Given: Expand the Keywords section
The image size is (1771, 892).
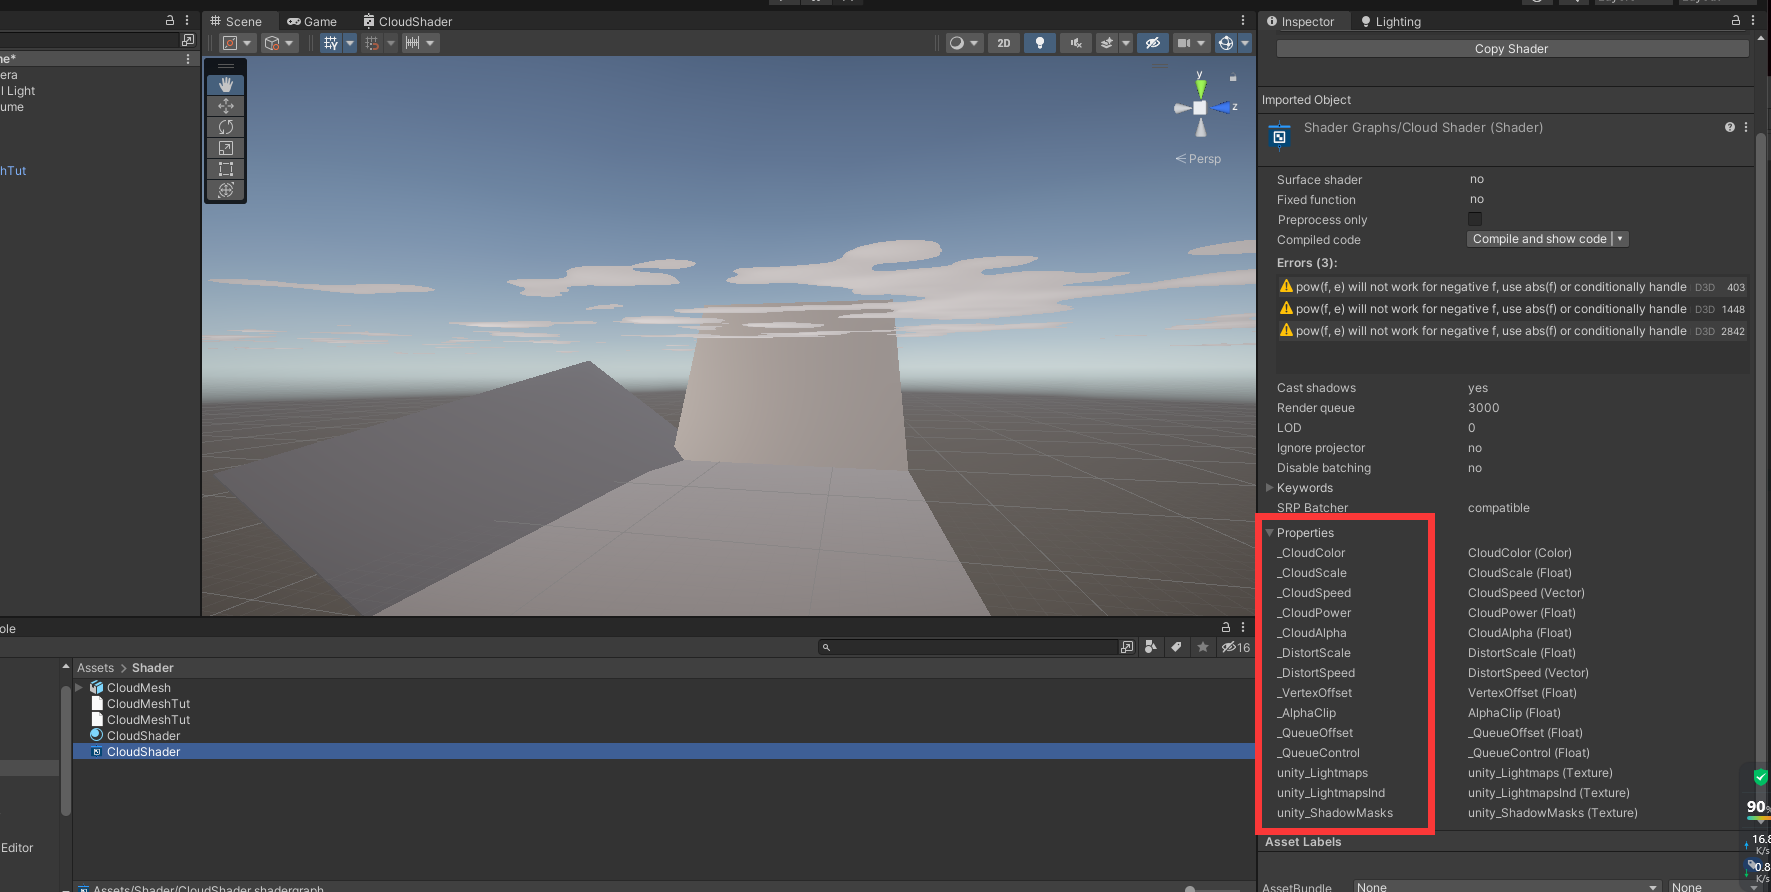Looking at the screenshot, I should coord(1270,488).
